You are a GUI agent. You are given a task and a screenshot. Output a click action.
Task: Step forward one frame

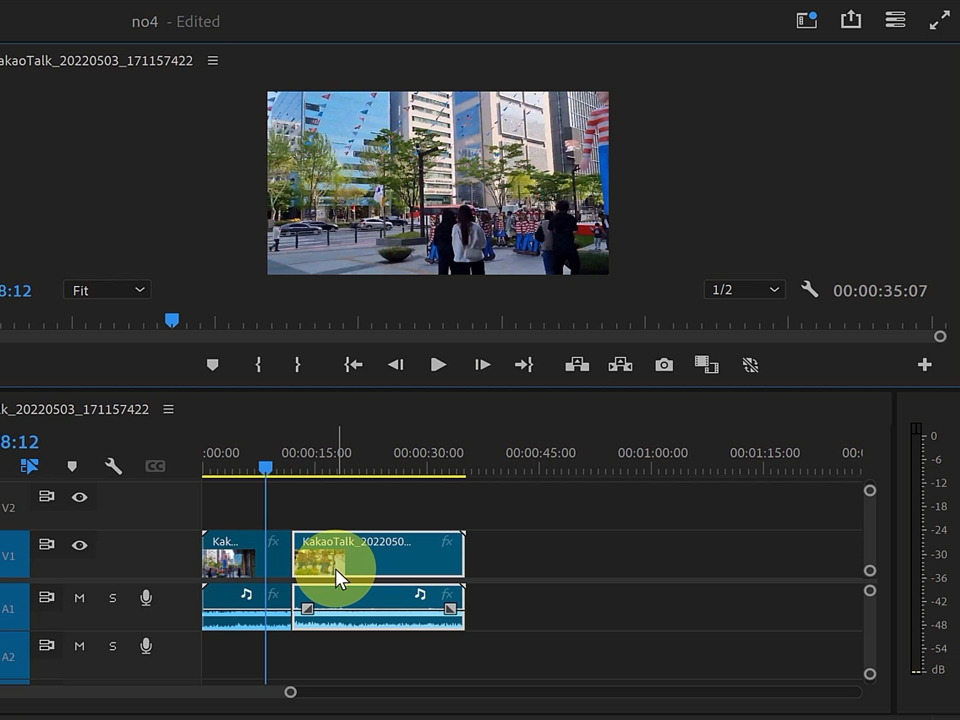pos(482,365)
